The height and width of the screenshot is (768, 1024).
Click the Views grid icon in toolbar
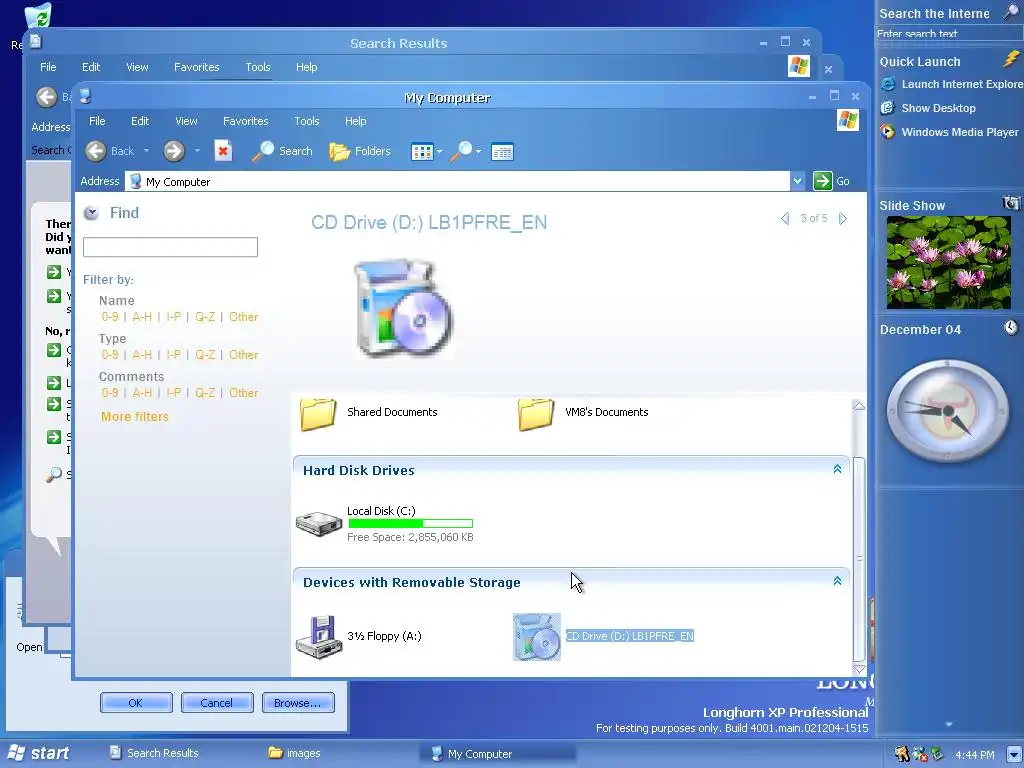(422, 152)
